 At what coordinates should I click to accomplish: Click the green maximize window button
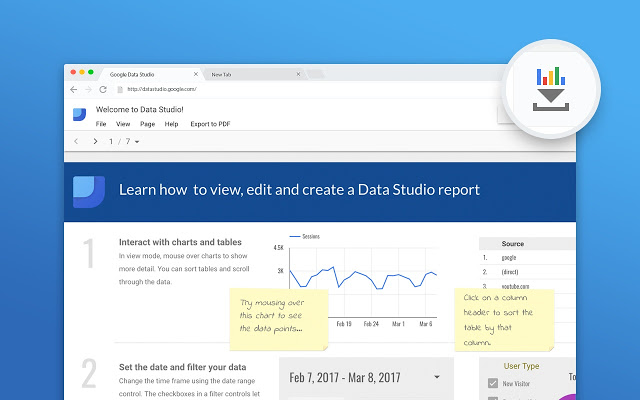91,72
